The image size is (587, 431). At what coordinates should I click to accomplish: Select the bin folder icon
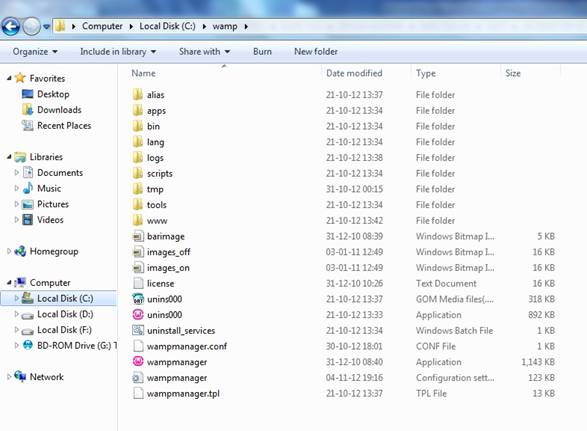138,126
